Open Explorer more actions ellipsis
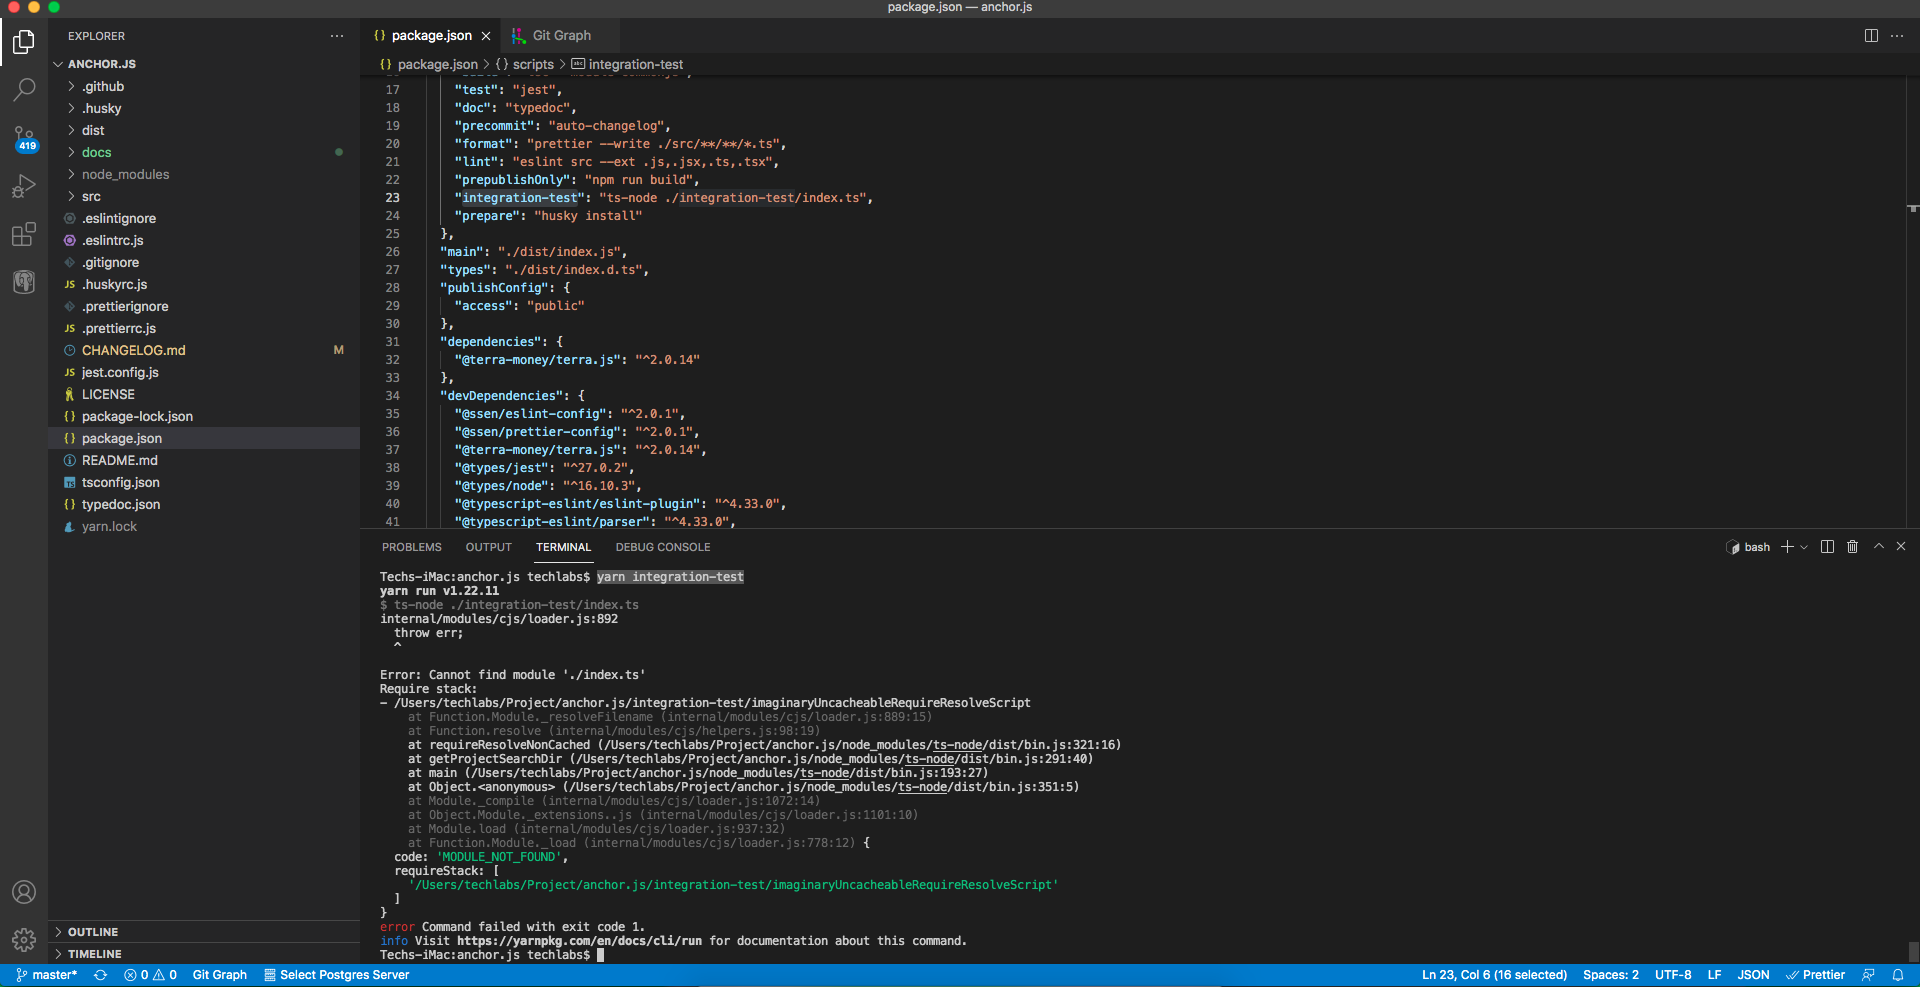1920x987 pixels. coord(337,36)
